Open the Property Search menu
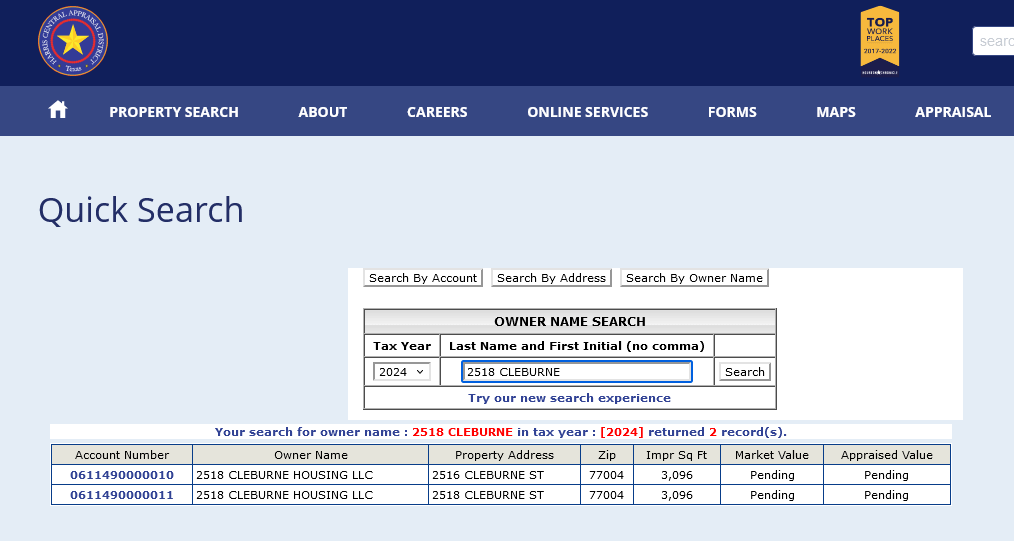Viewport: 1014px width, 541px height. tap(174, 112)
